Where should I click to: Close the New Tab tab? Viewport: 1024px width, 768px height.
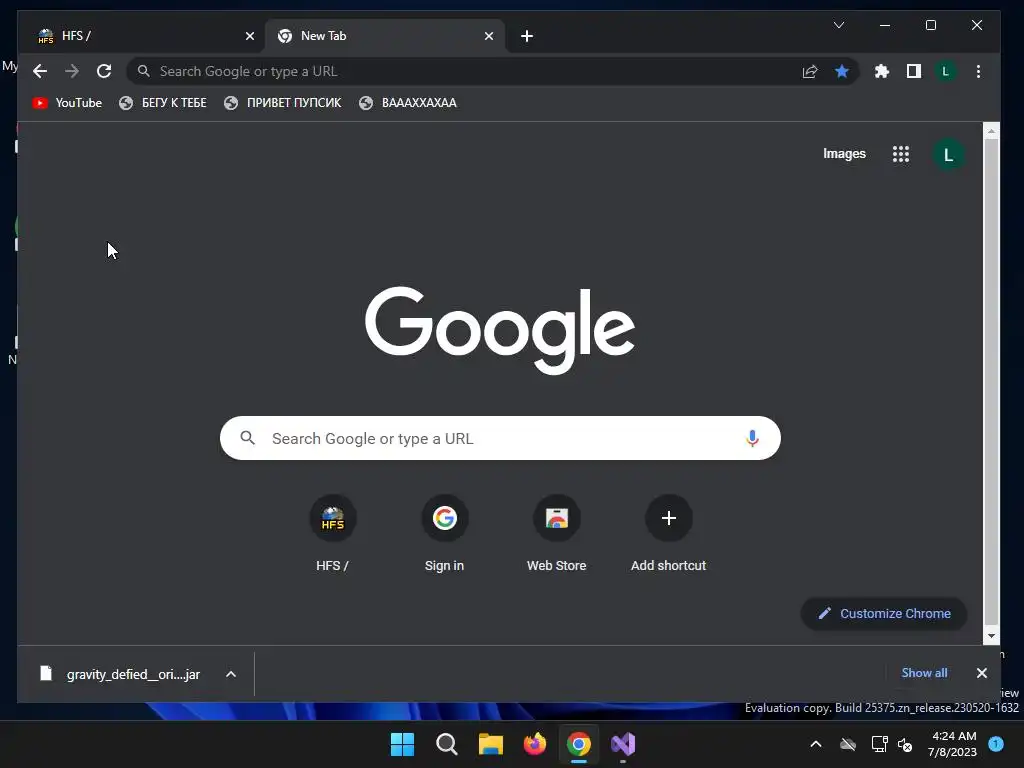coord(488,36)
